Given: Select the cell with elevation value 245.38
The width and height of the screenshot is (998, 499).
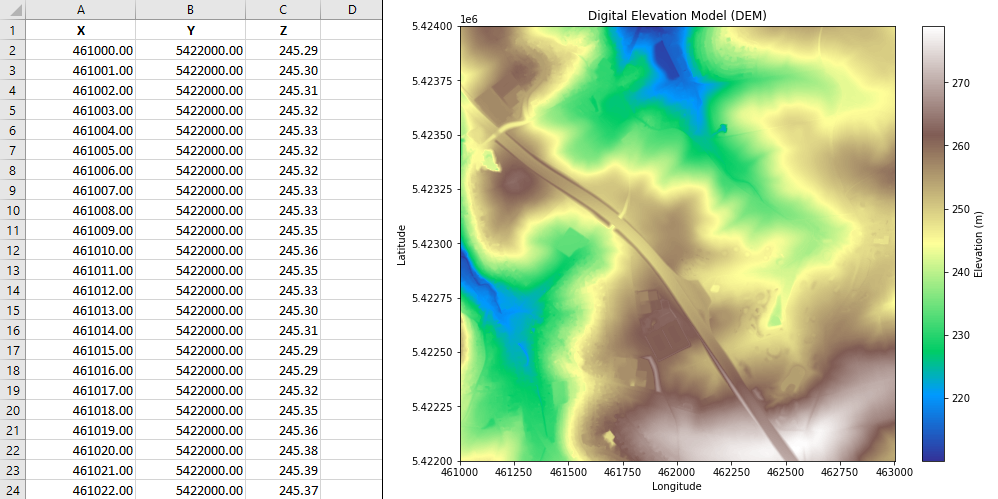Looking at the screenshot, I should click(283, 450).
